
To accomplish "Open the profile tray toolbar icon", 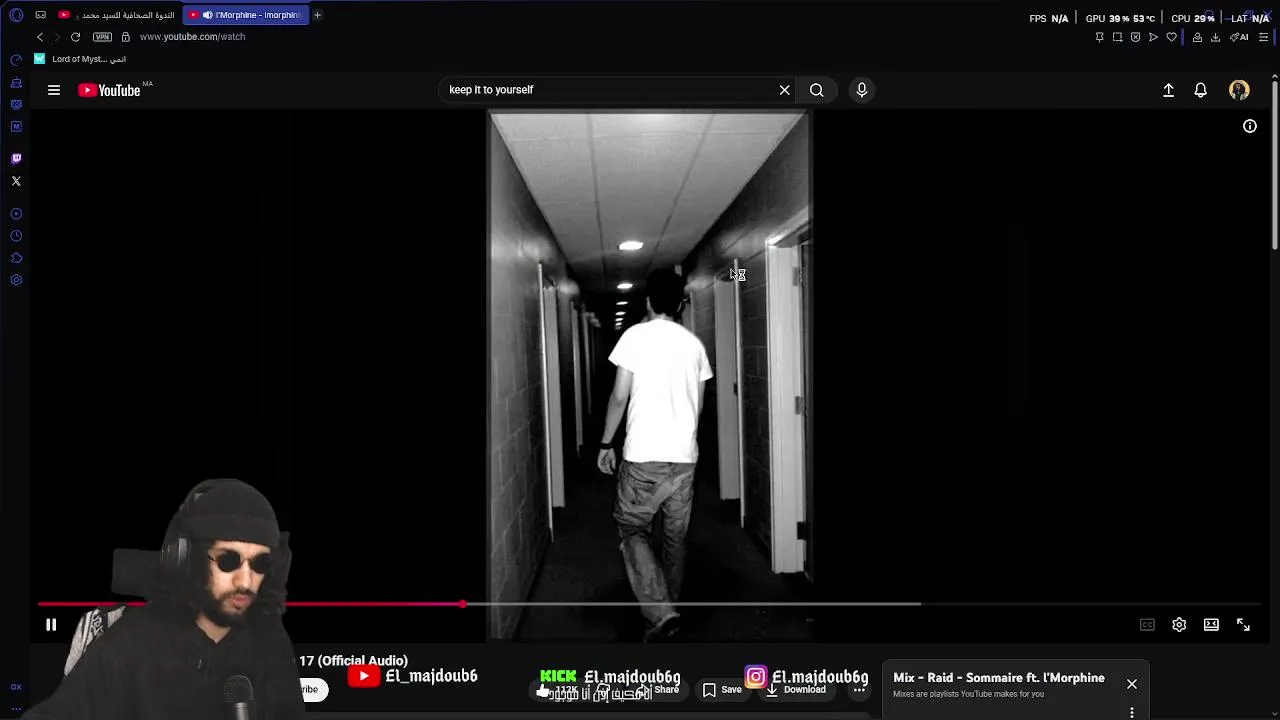I will click(x=1197, y=37).
